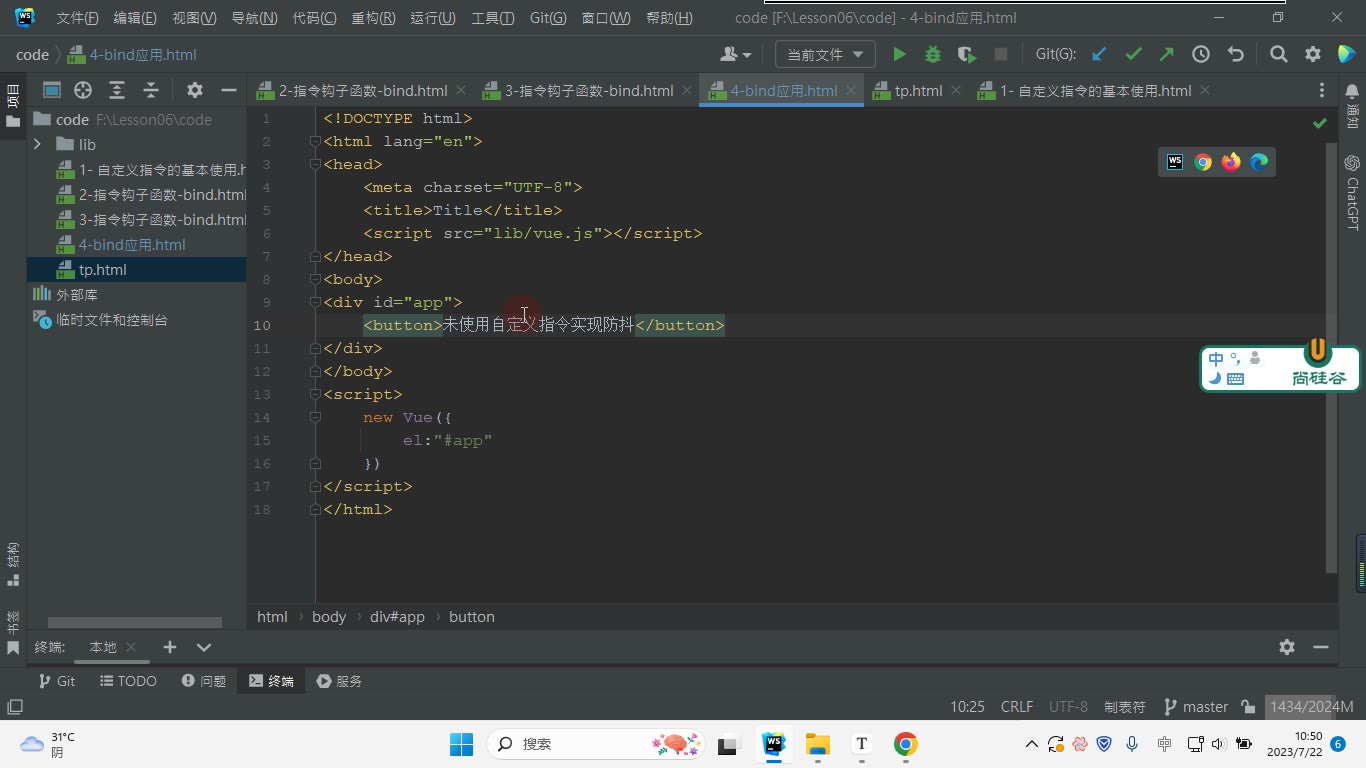The height and width of the screenshot is (768, 1366).
Task: Open the 问题 tool window button
Action: click(x=204, y=681)
